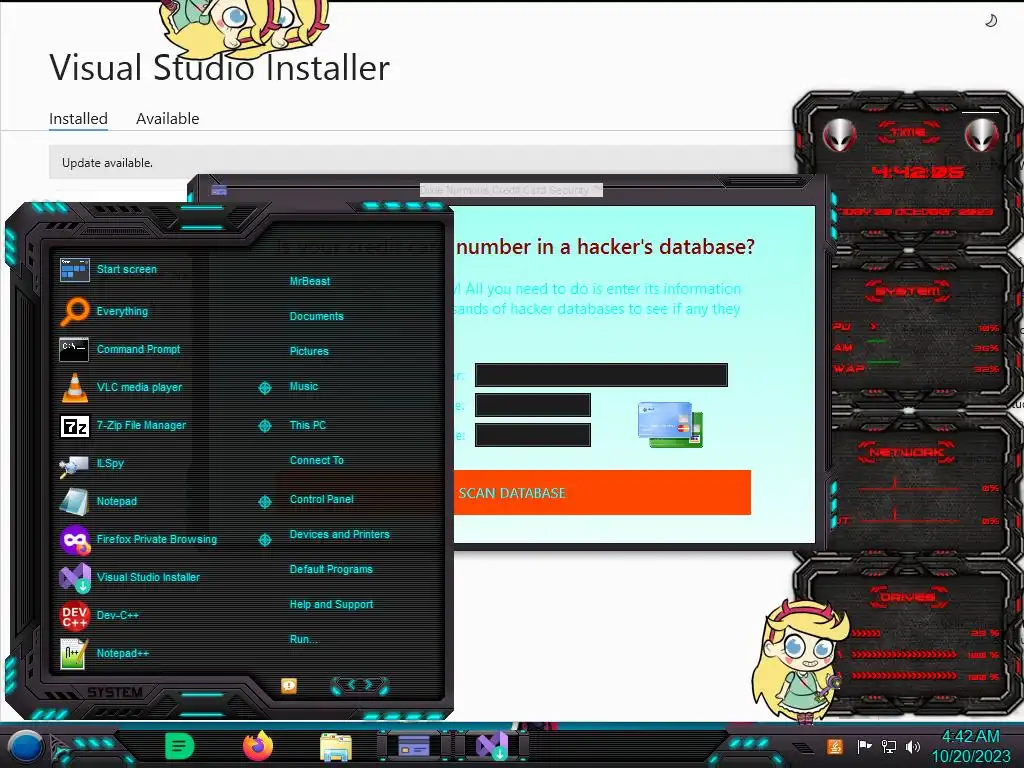Click the third short input field in dialog
The image size is (1024, 768).
point(532,435)
